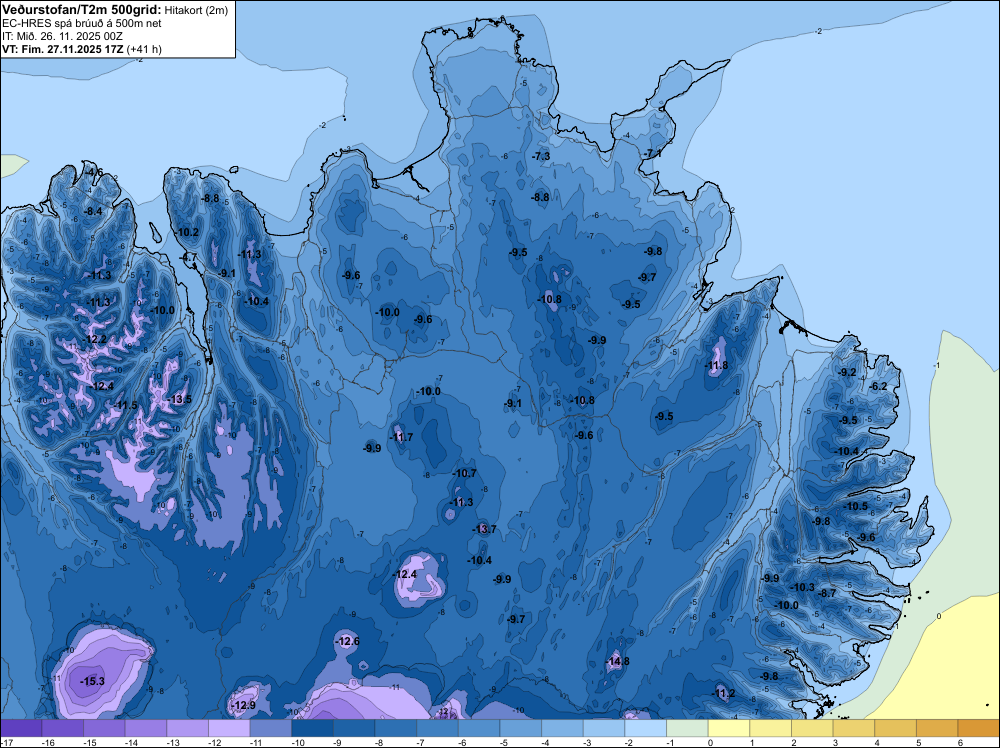This screenshot has width=1000, height=748.
Task: Click the -8.4 temperature value
Action: click(x=93, y=211)
